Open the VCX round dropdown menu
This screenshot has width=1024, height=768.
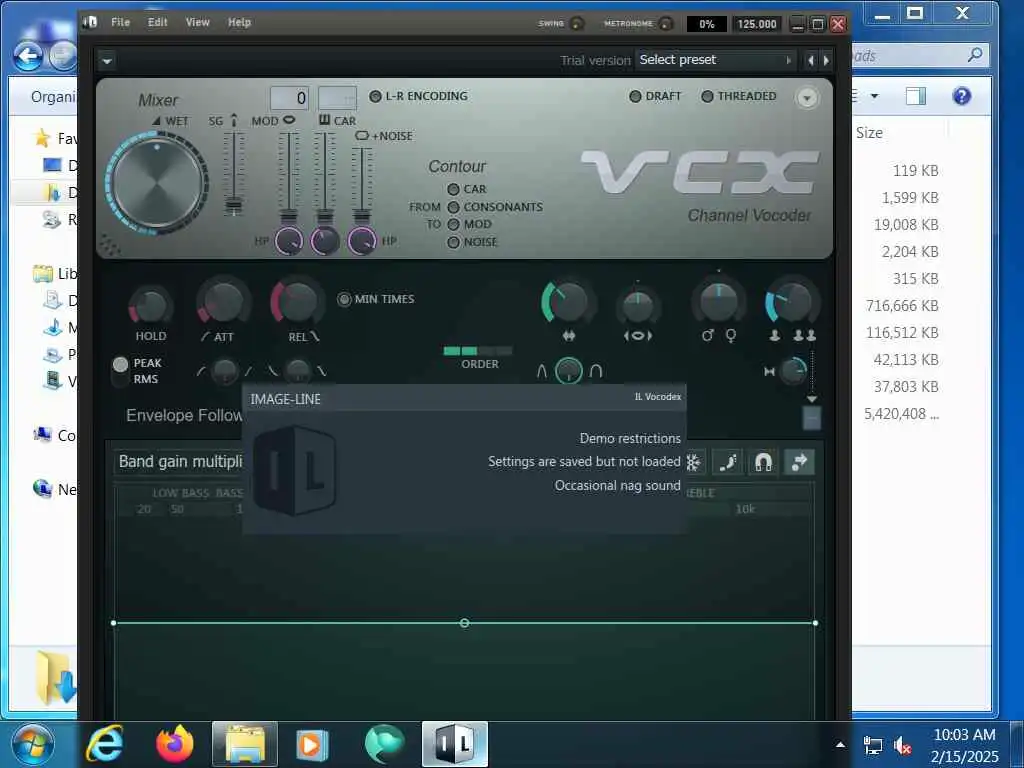(807, 98)
